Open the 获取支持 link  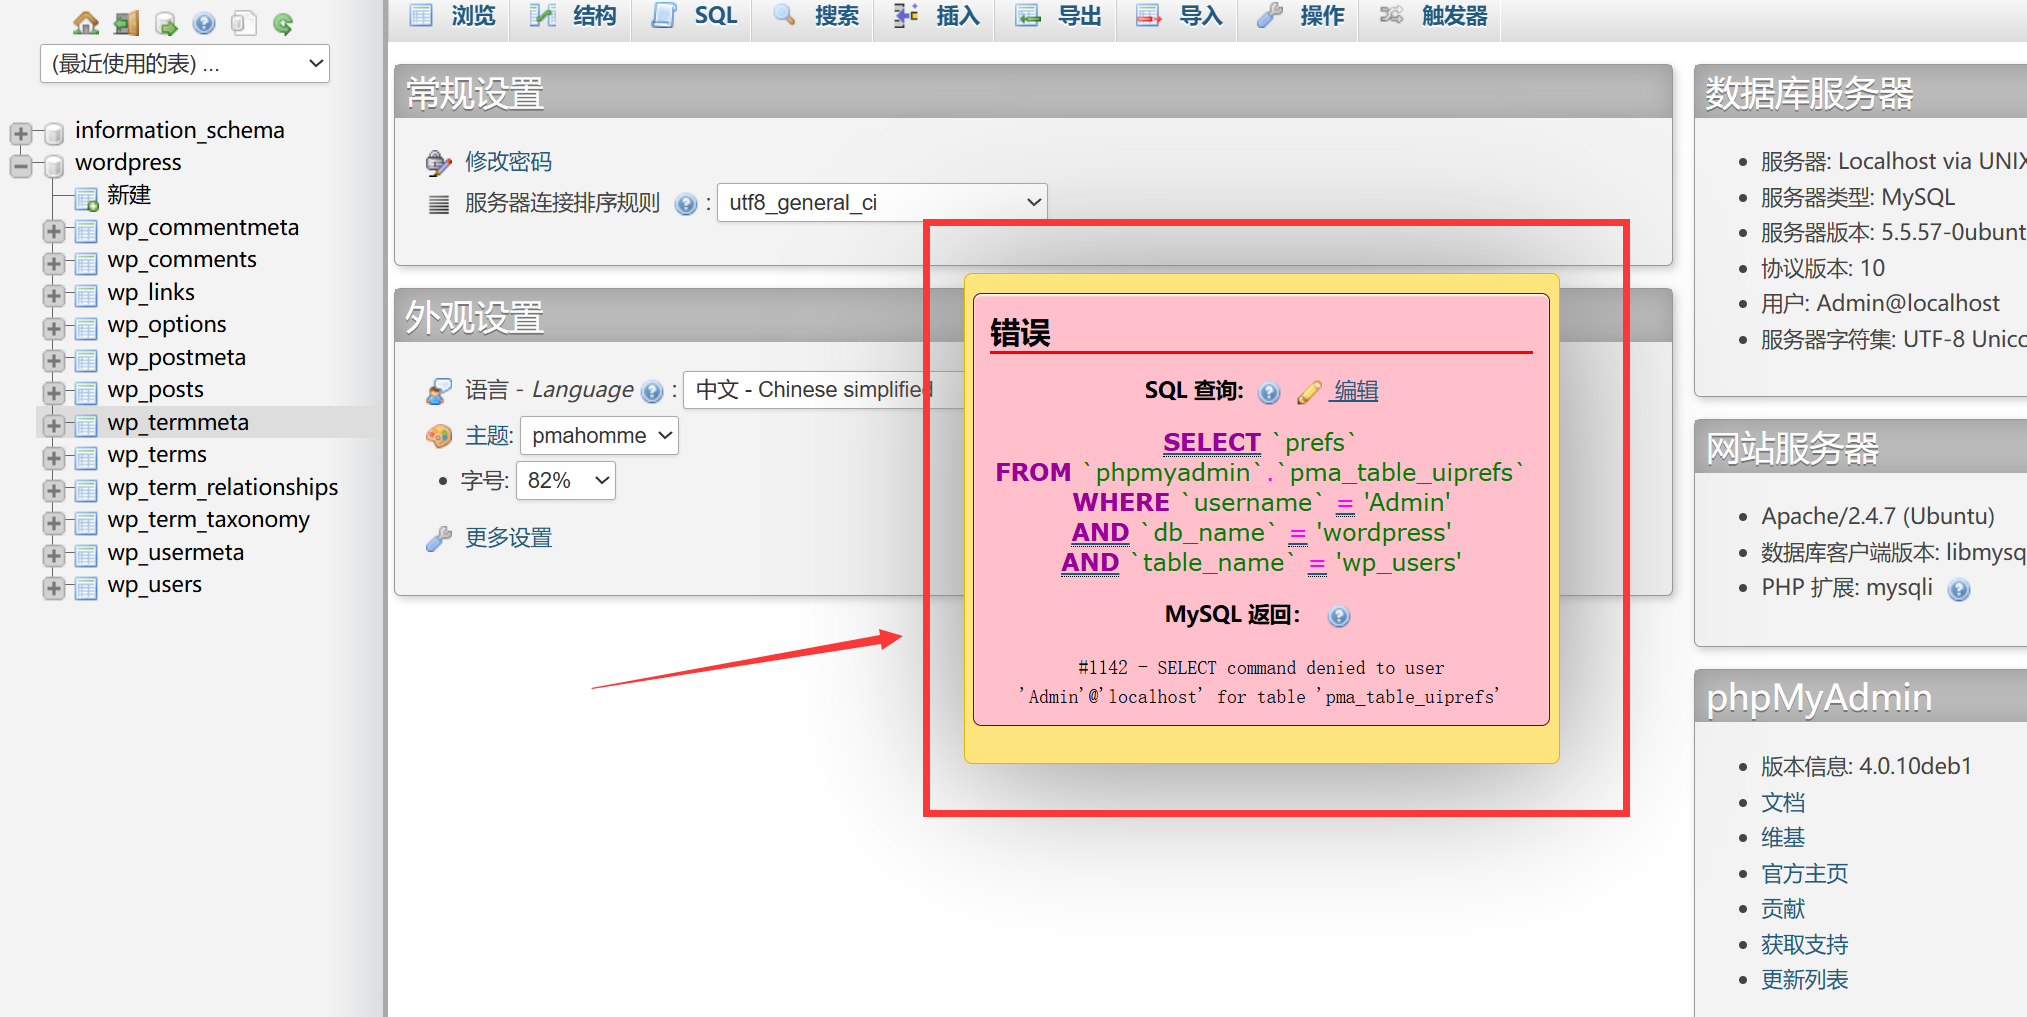click(x=1804, y=945)
